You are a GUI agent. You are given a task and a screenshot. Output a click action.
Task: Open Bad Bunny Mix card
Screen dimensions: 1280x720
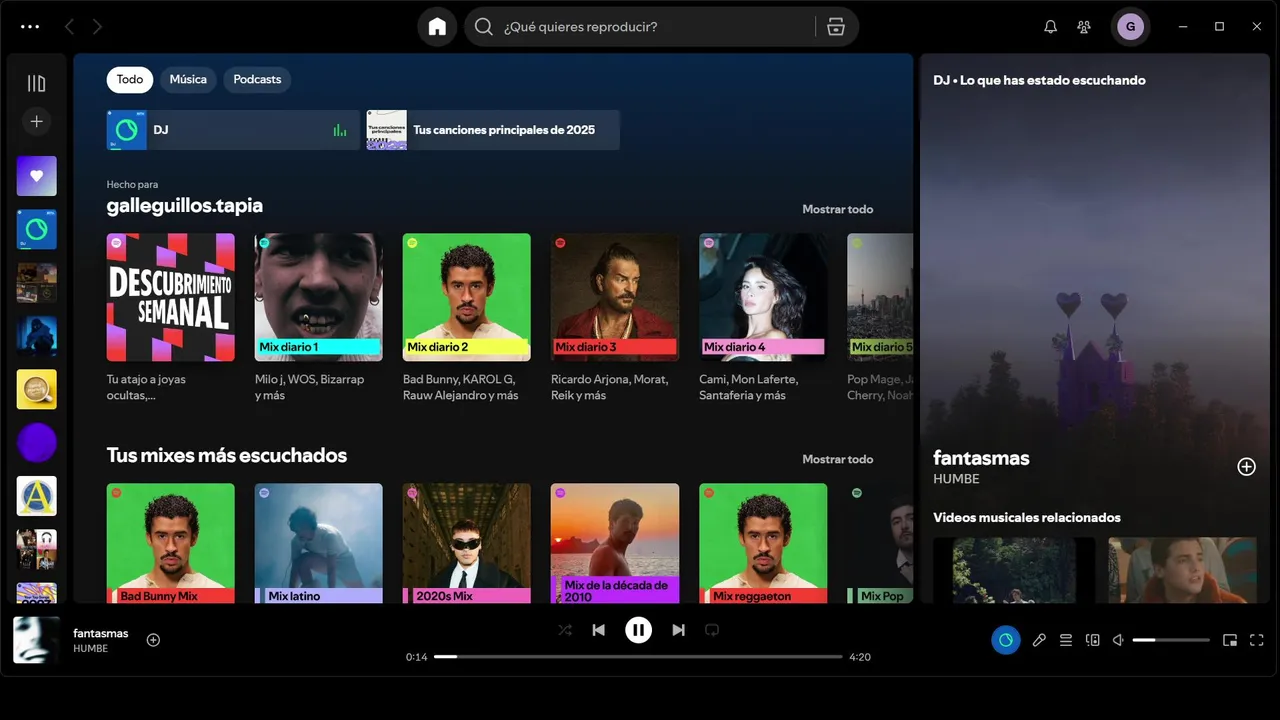point(171,543)
